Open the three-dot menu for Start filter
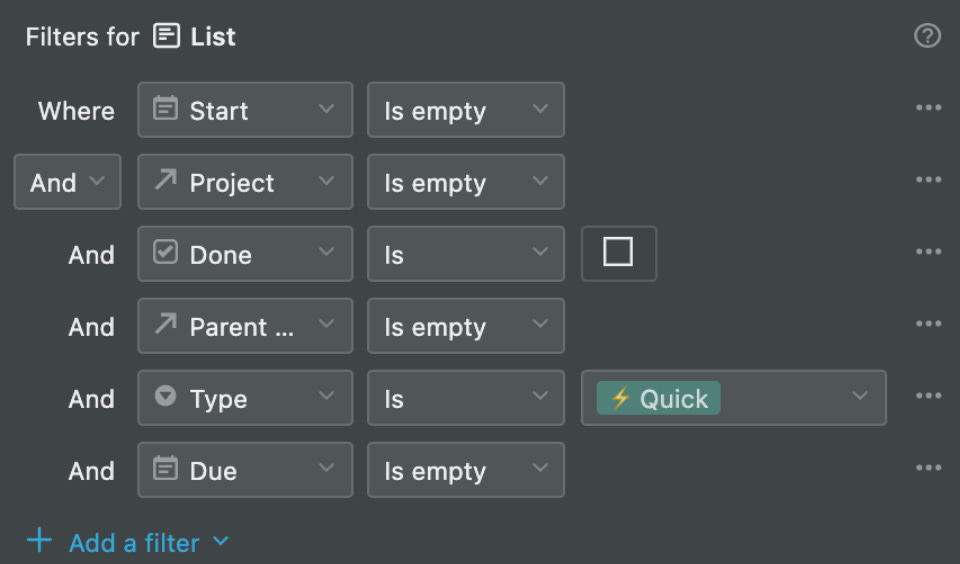This screenshot has width=960, height=564. click(x=928, y=108)
